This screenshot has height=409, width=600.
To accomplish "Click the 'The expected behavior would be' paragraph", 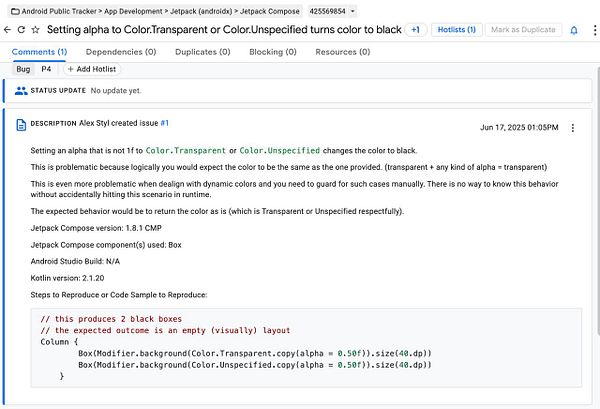I will click(217, 211).
